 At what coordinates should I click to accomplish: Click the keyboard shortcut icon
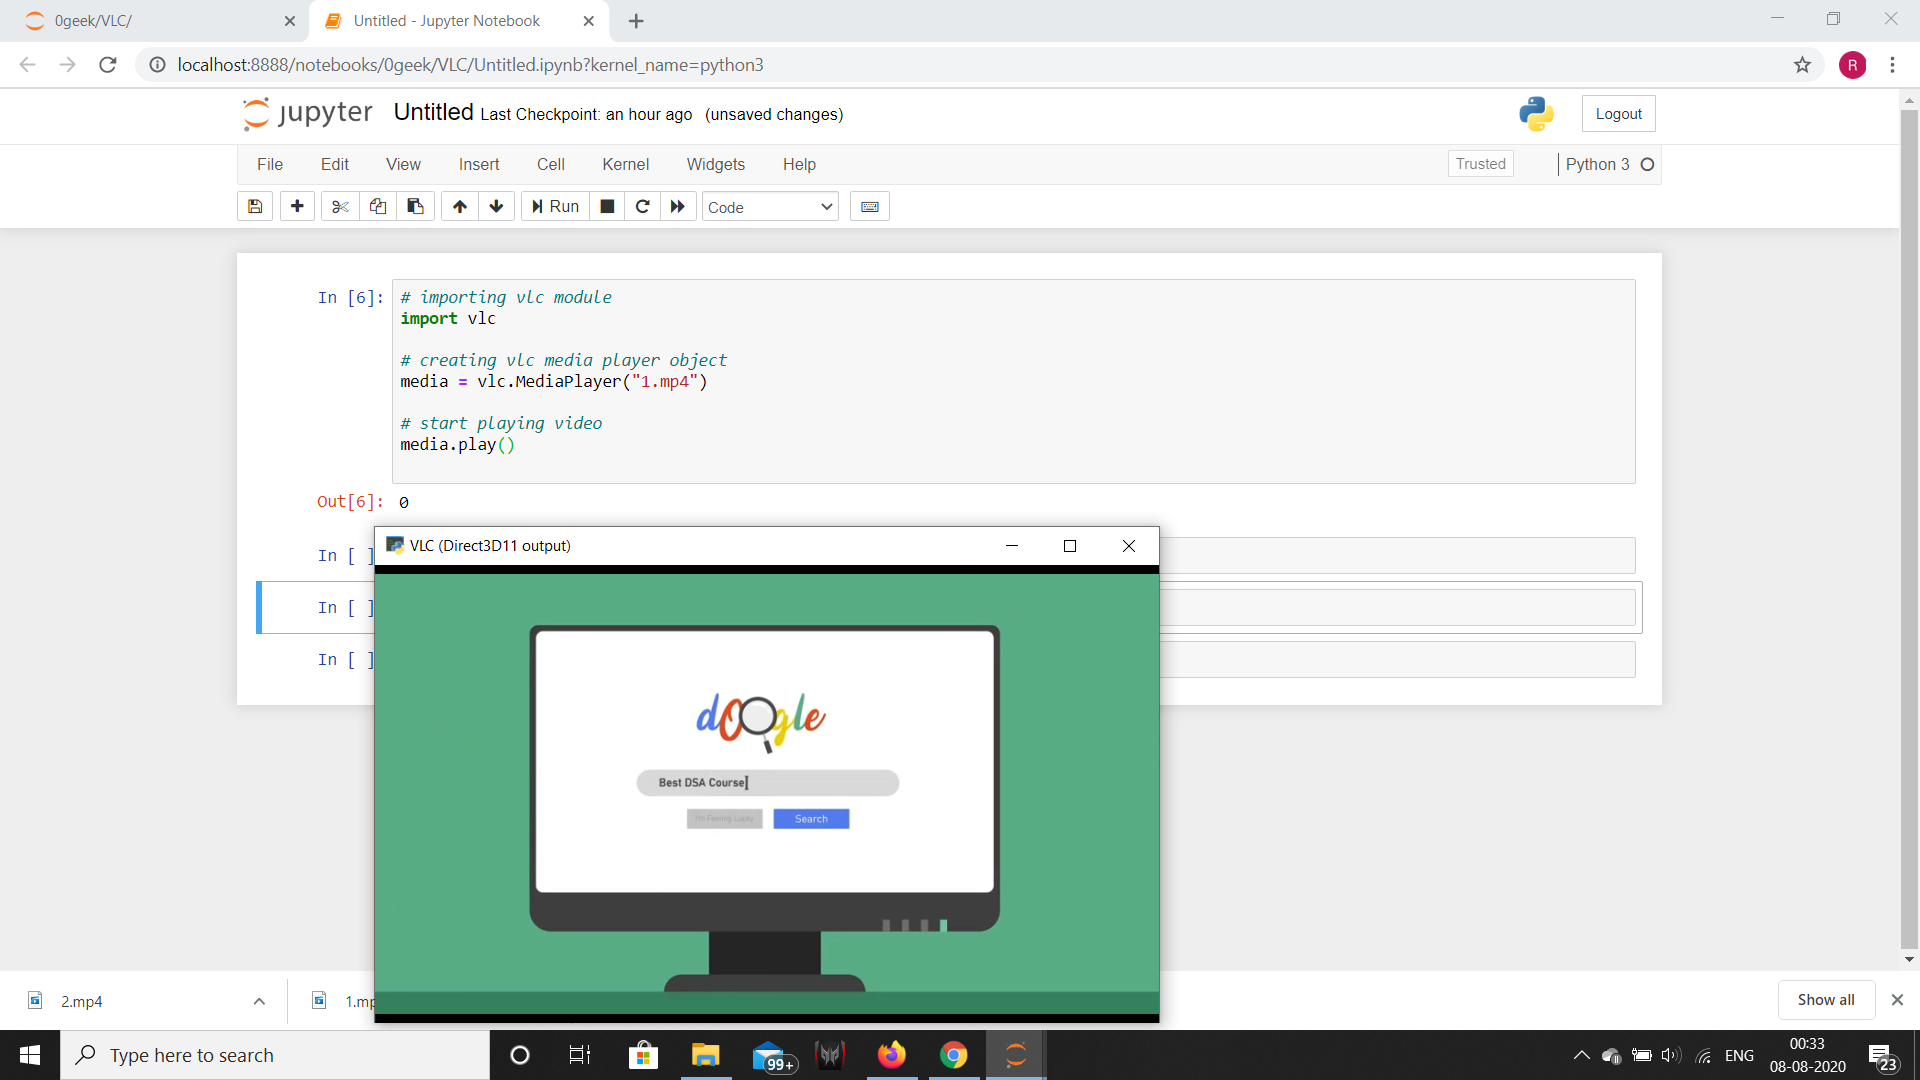pos(869,206)
